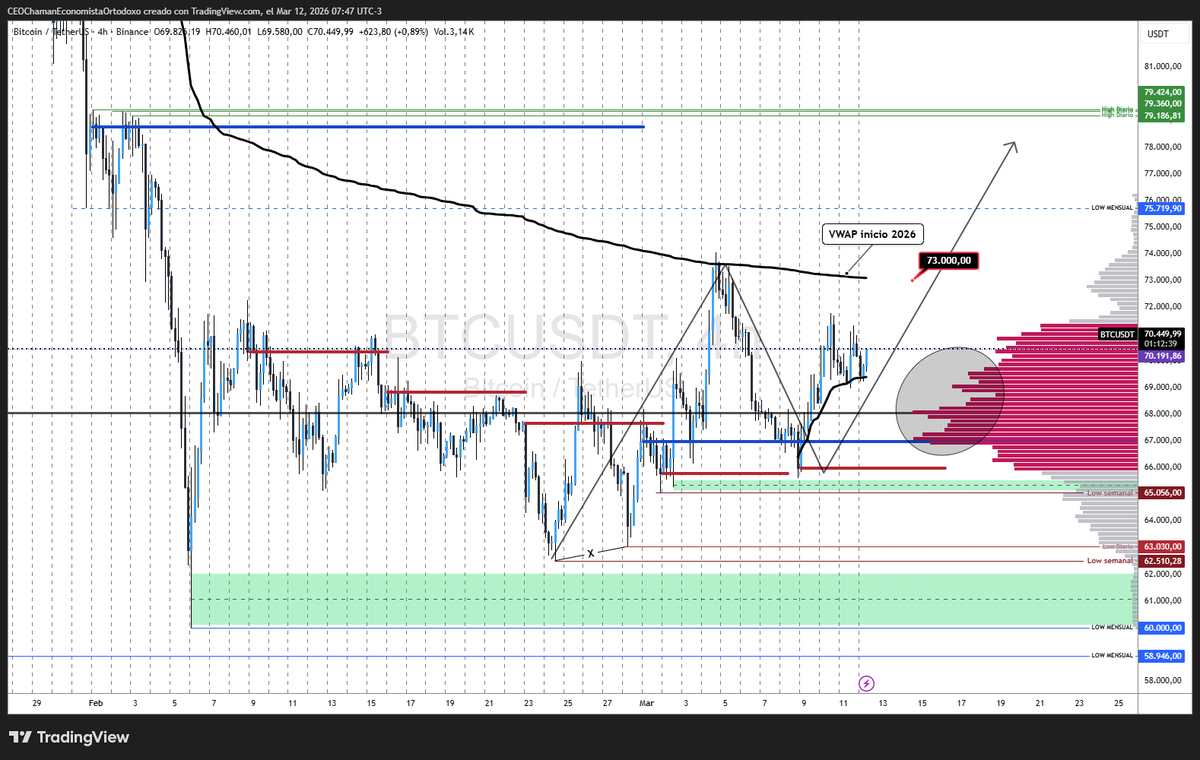Screen dimensions: 1200x760
Task: Click the Vol.3,14K volume readout
Action: click(453, 32)
